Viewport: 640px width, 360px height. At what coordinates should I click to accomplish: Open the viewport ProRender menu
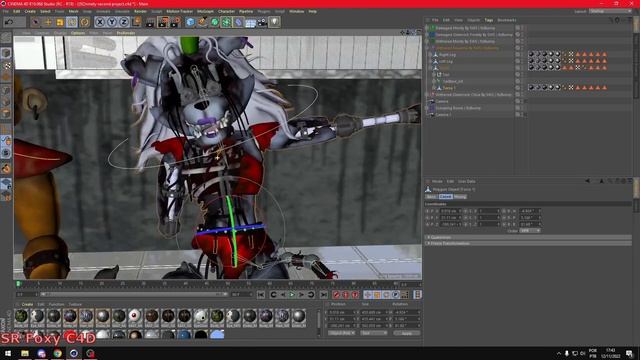pyautogui.click(x=126, y=33)
